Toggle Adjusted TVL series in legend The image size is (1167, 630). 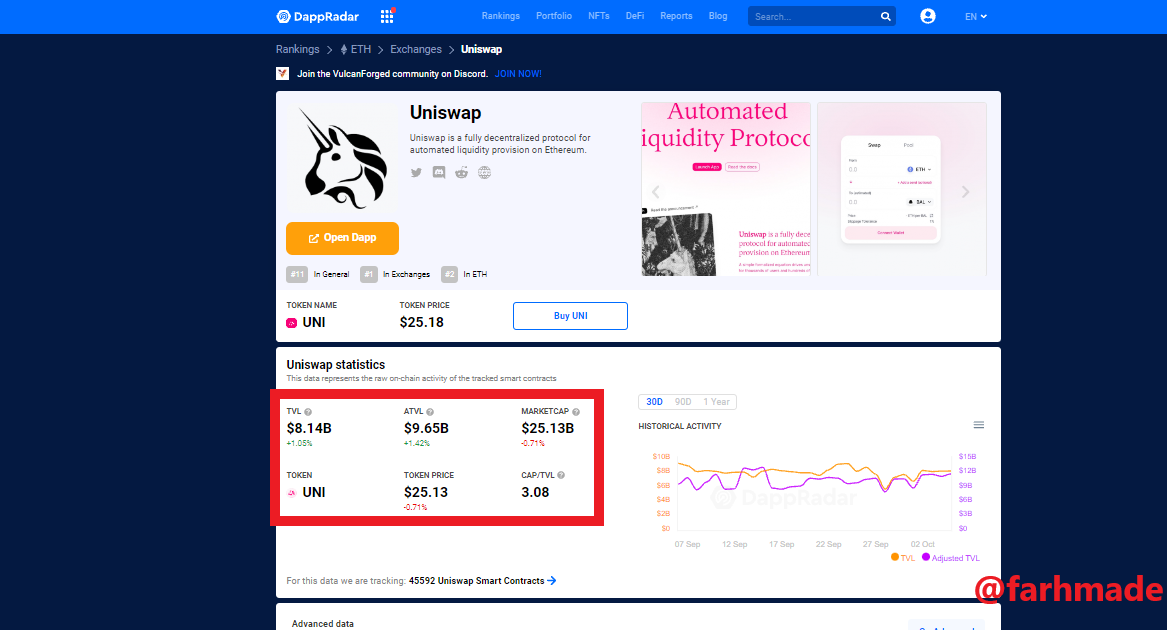click(x=950, y=558)
